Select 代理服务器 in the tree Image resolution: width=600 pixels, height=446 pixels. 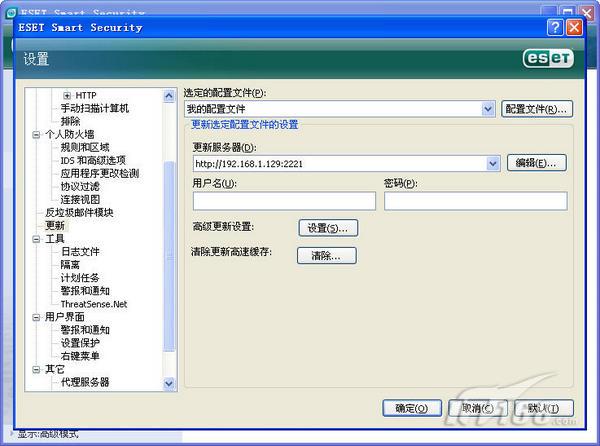pyautogui.click(x=85, y=382)
